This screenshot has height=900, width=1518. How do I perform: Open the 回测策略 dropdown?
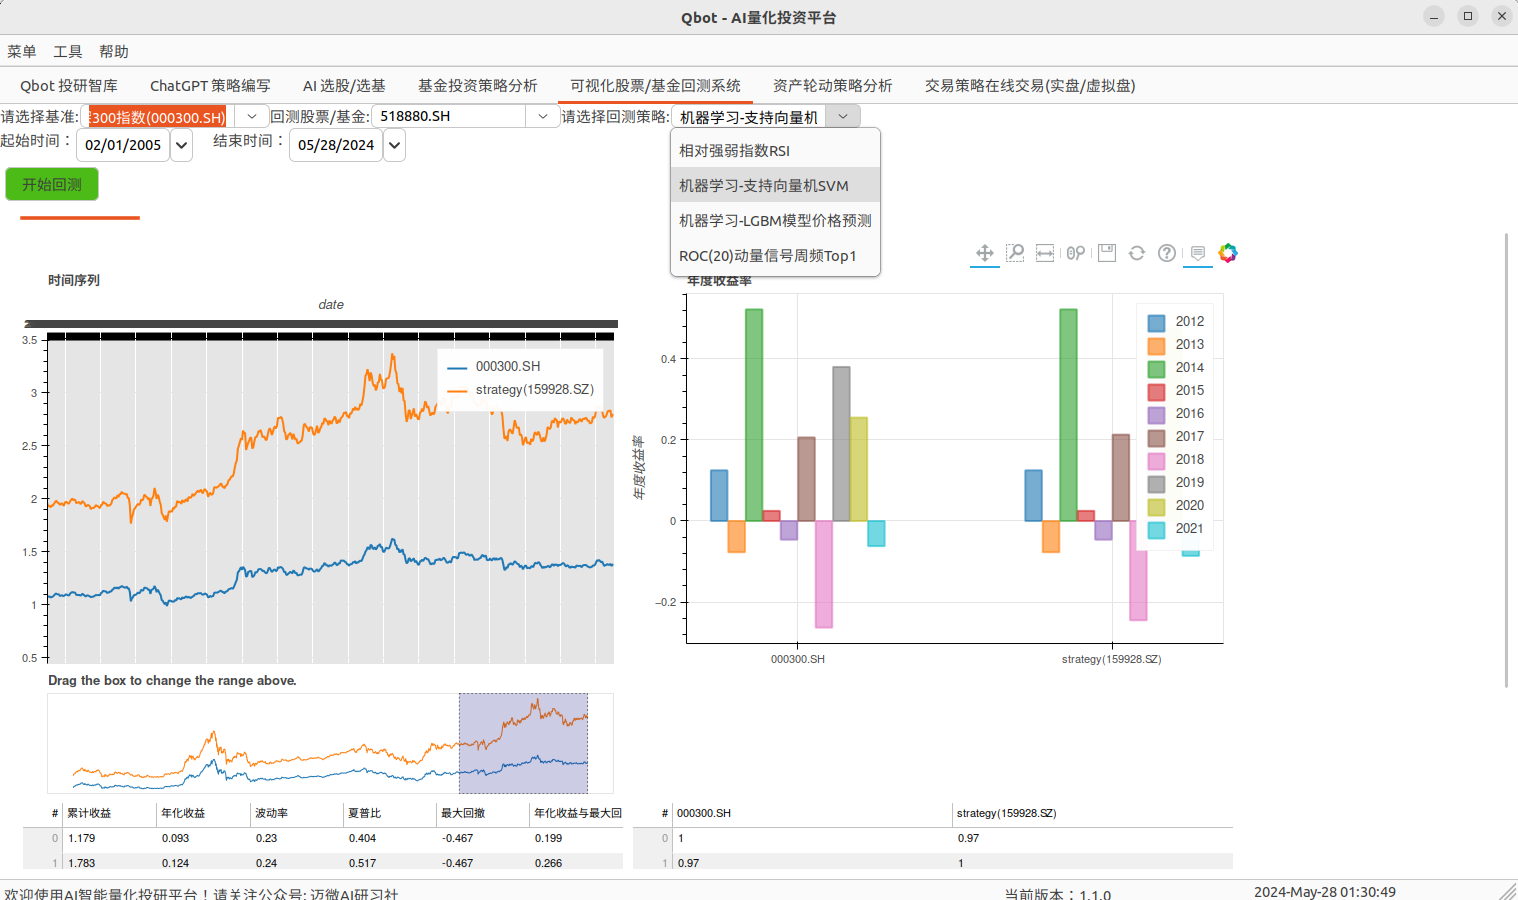(x=843, y=115)
